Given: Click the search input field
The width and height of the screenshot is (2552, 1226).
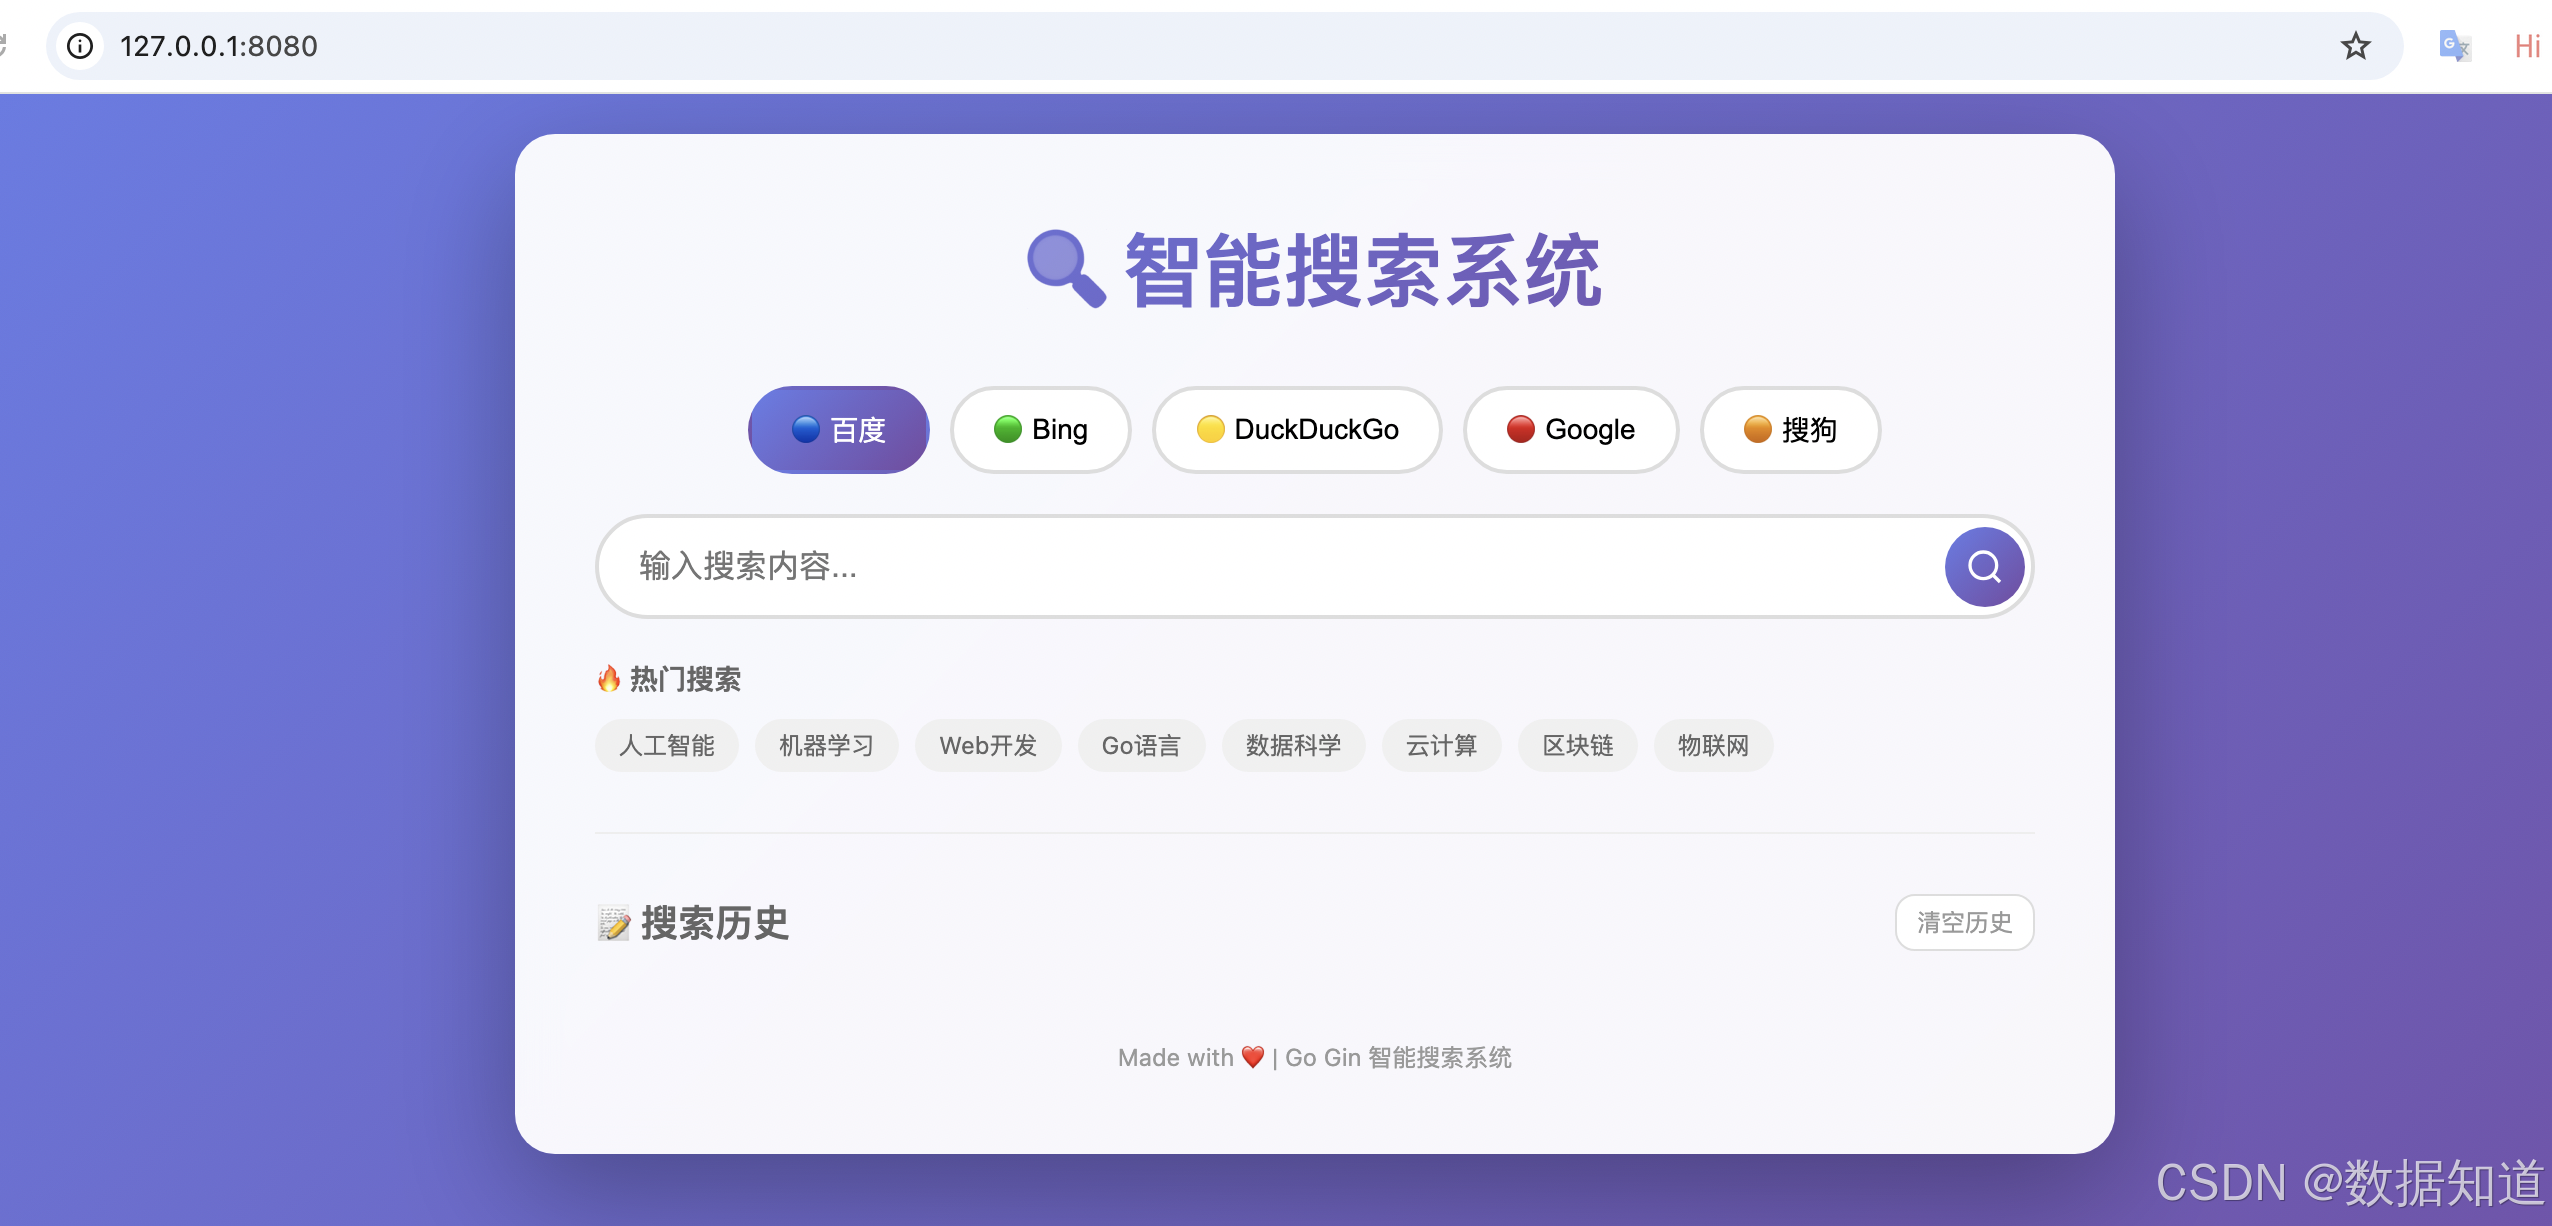Looking at the screenshot, I should click(1200, 566).
